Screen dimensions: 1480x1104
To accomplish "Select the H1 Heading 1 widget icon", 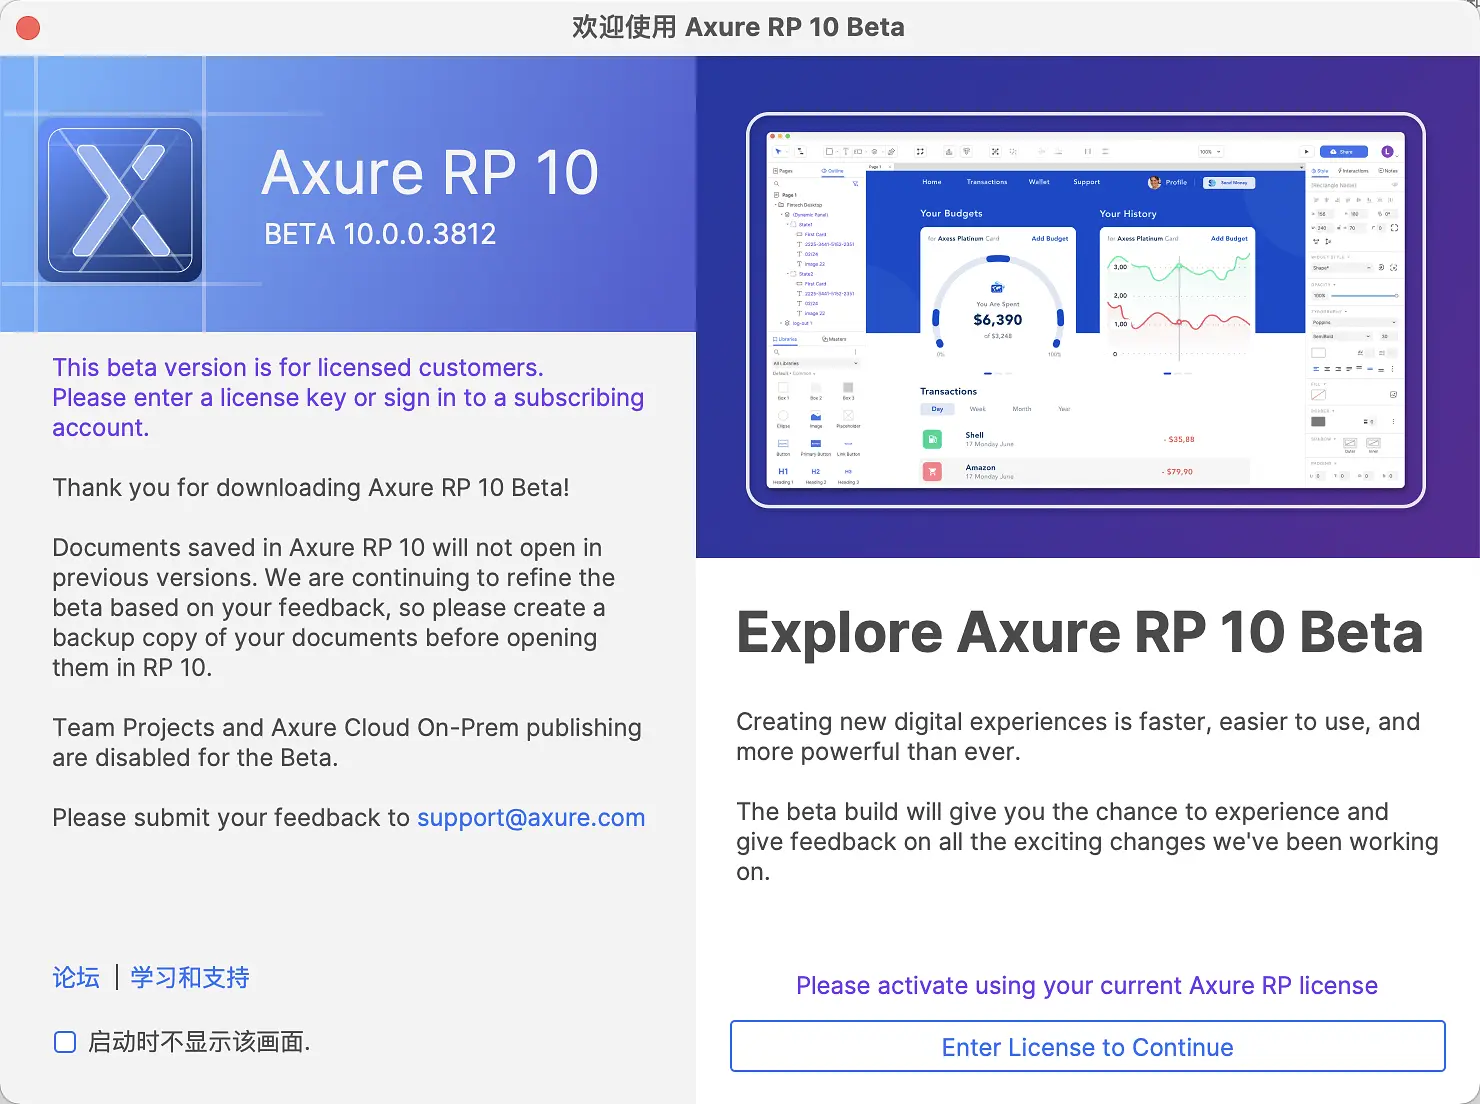I will pyautogui.click(x=783, y=471).
